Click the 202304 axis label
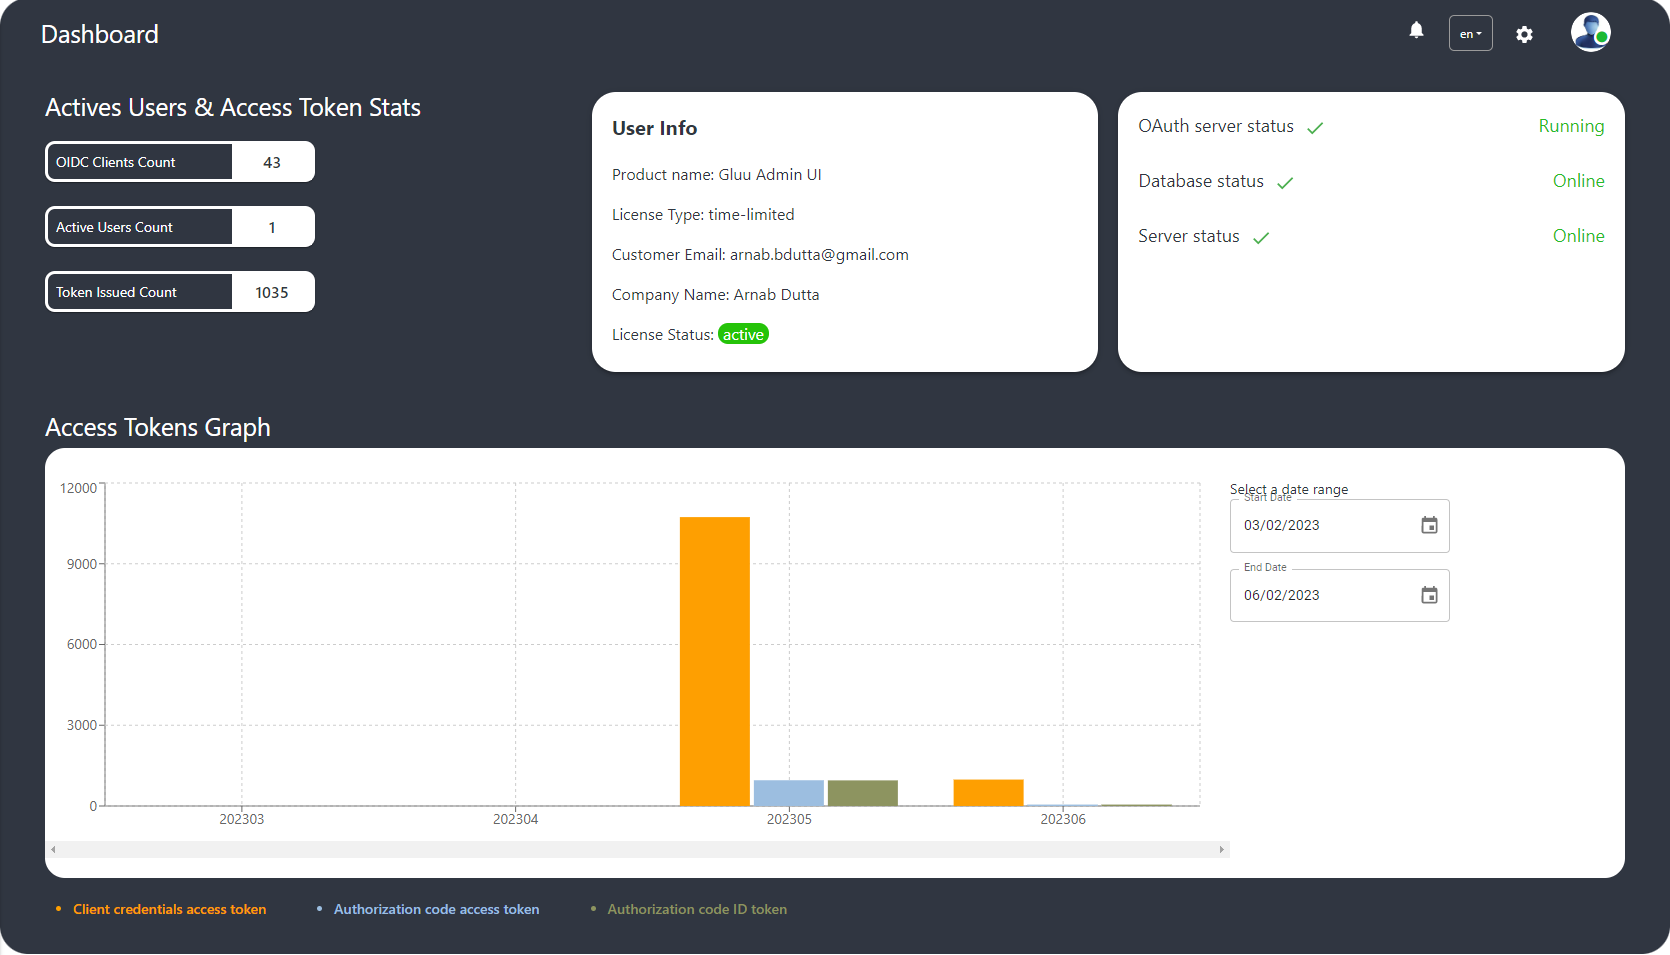 pos(515,819)
